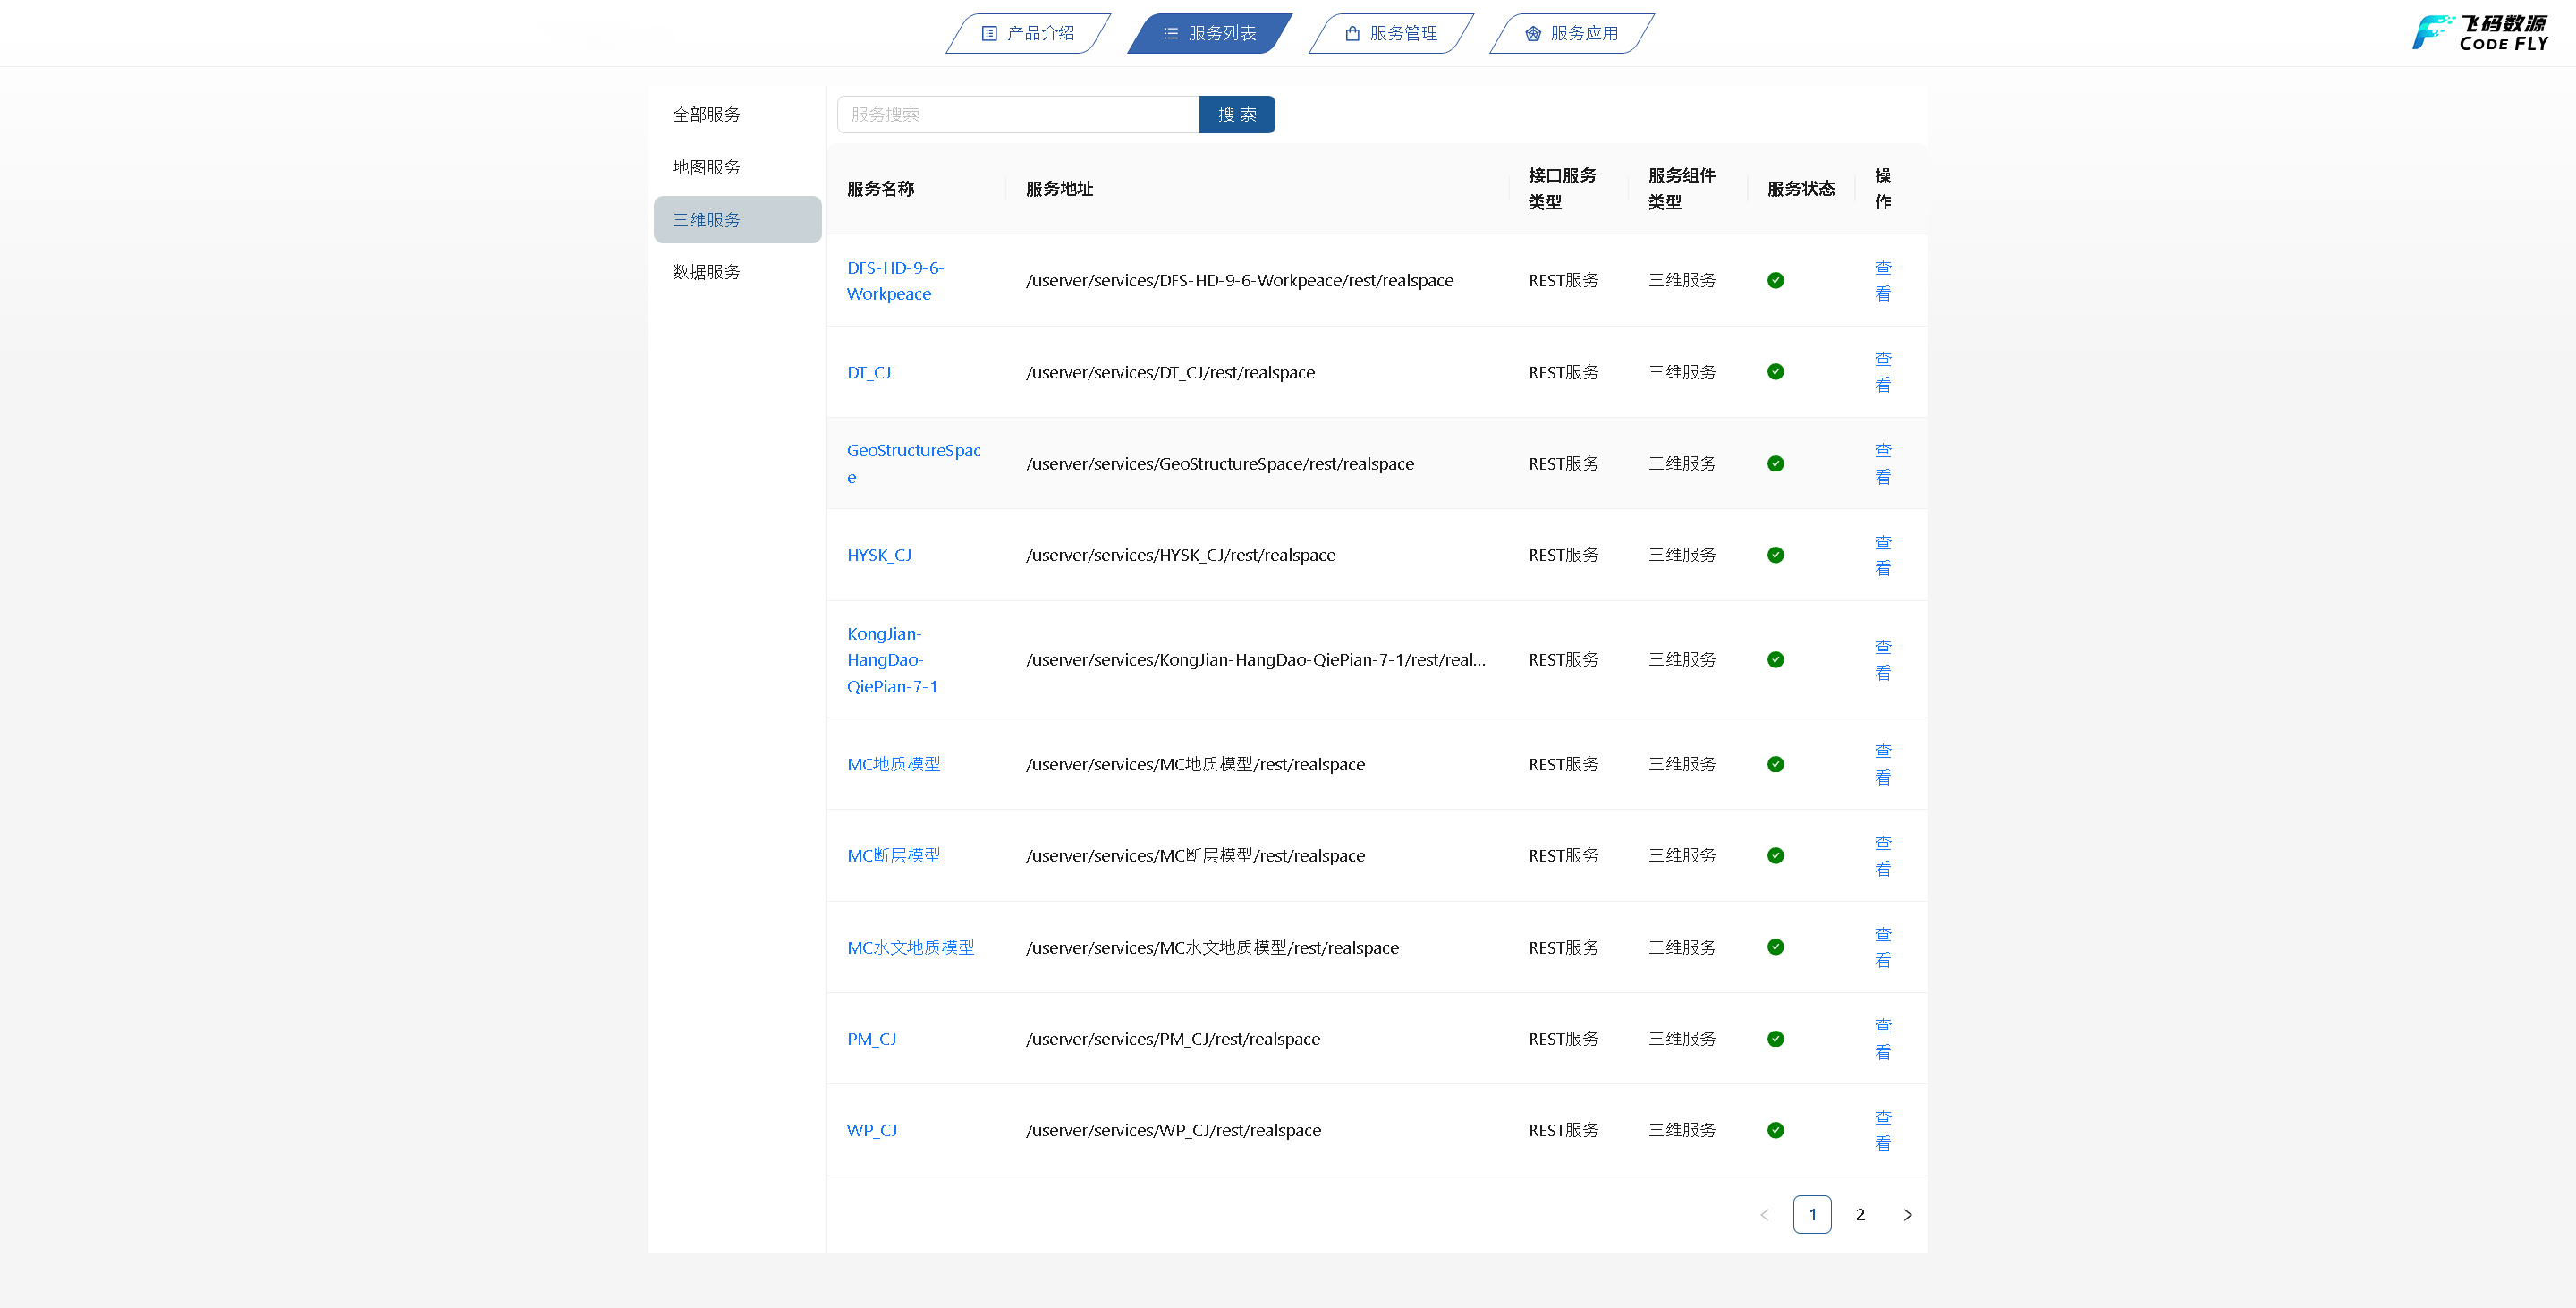Select 全部服务 in the sidebar
This screenshot has height=1308, width=2576.
706,114
